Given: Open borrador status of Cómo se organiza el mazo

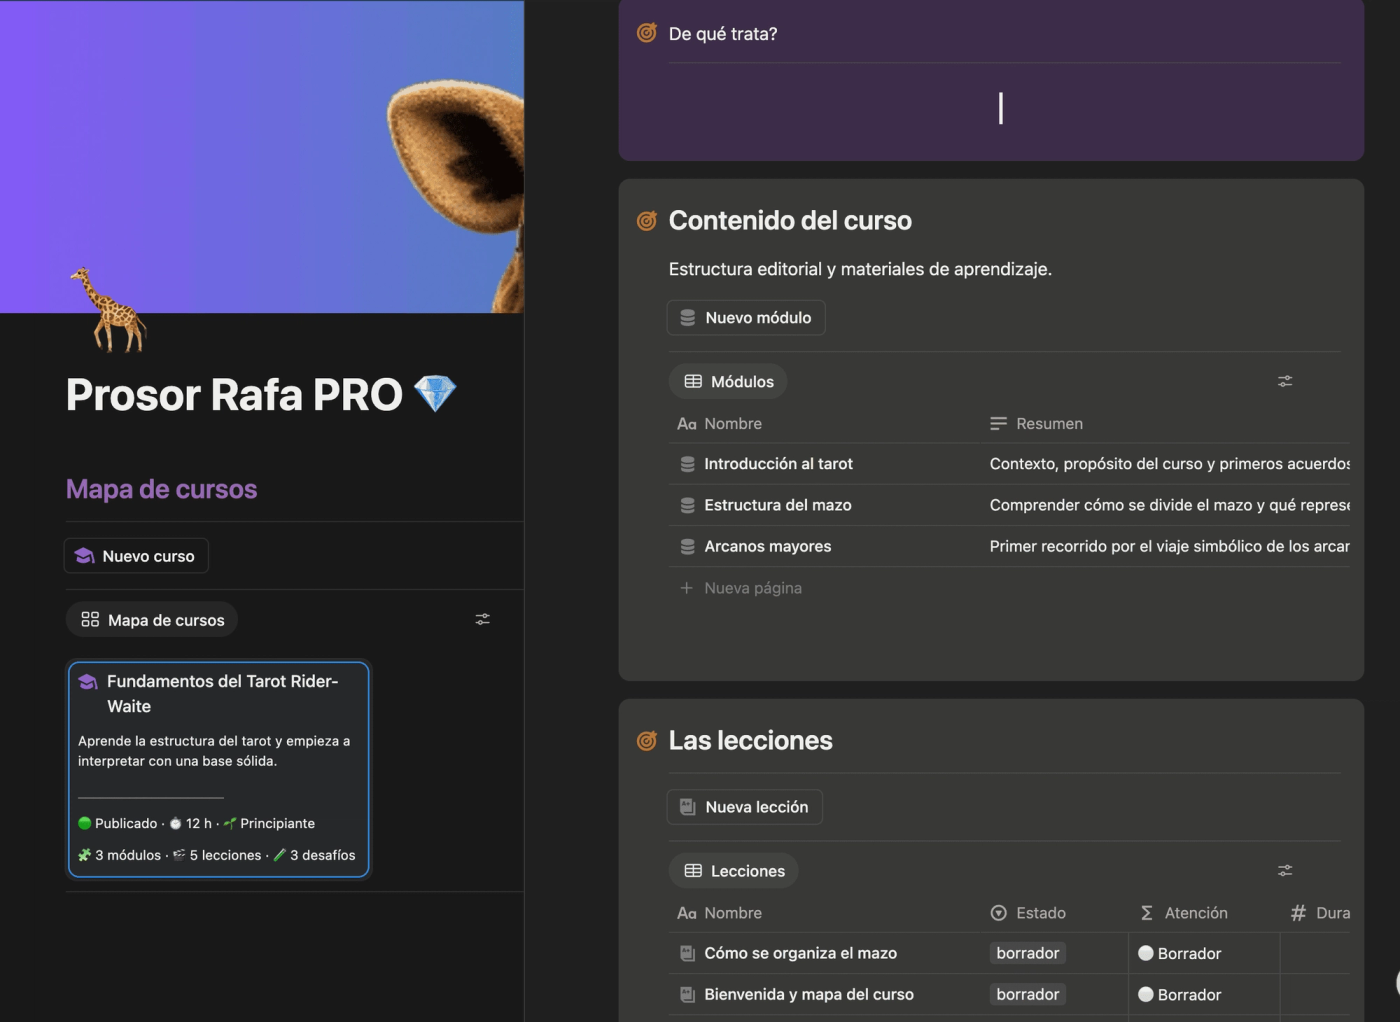Looking at the screenshot, I should coord(1028,953).
